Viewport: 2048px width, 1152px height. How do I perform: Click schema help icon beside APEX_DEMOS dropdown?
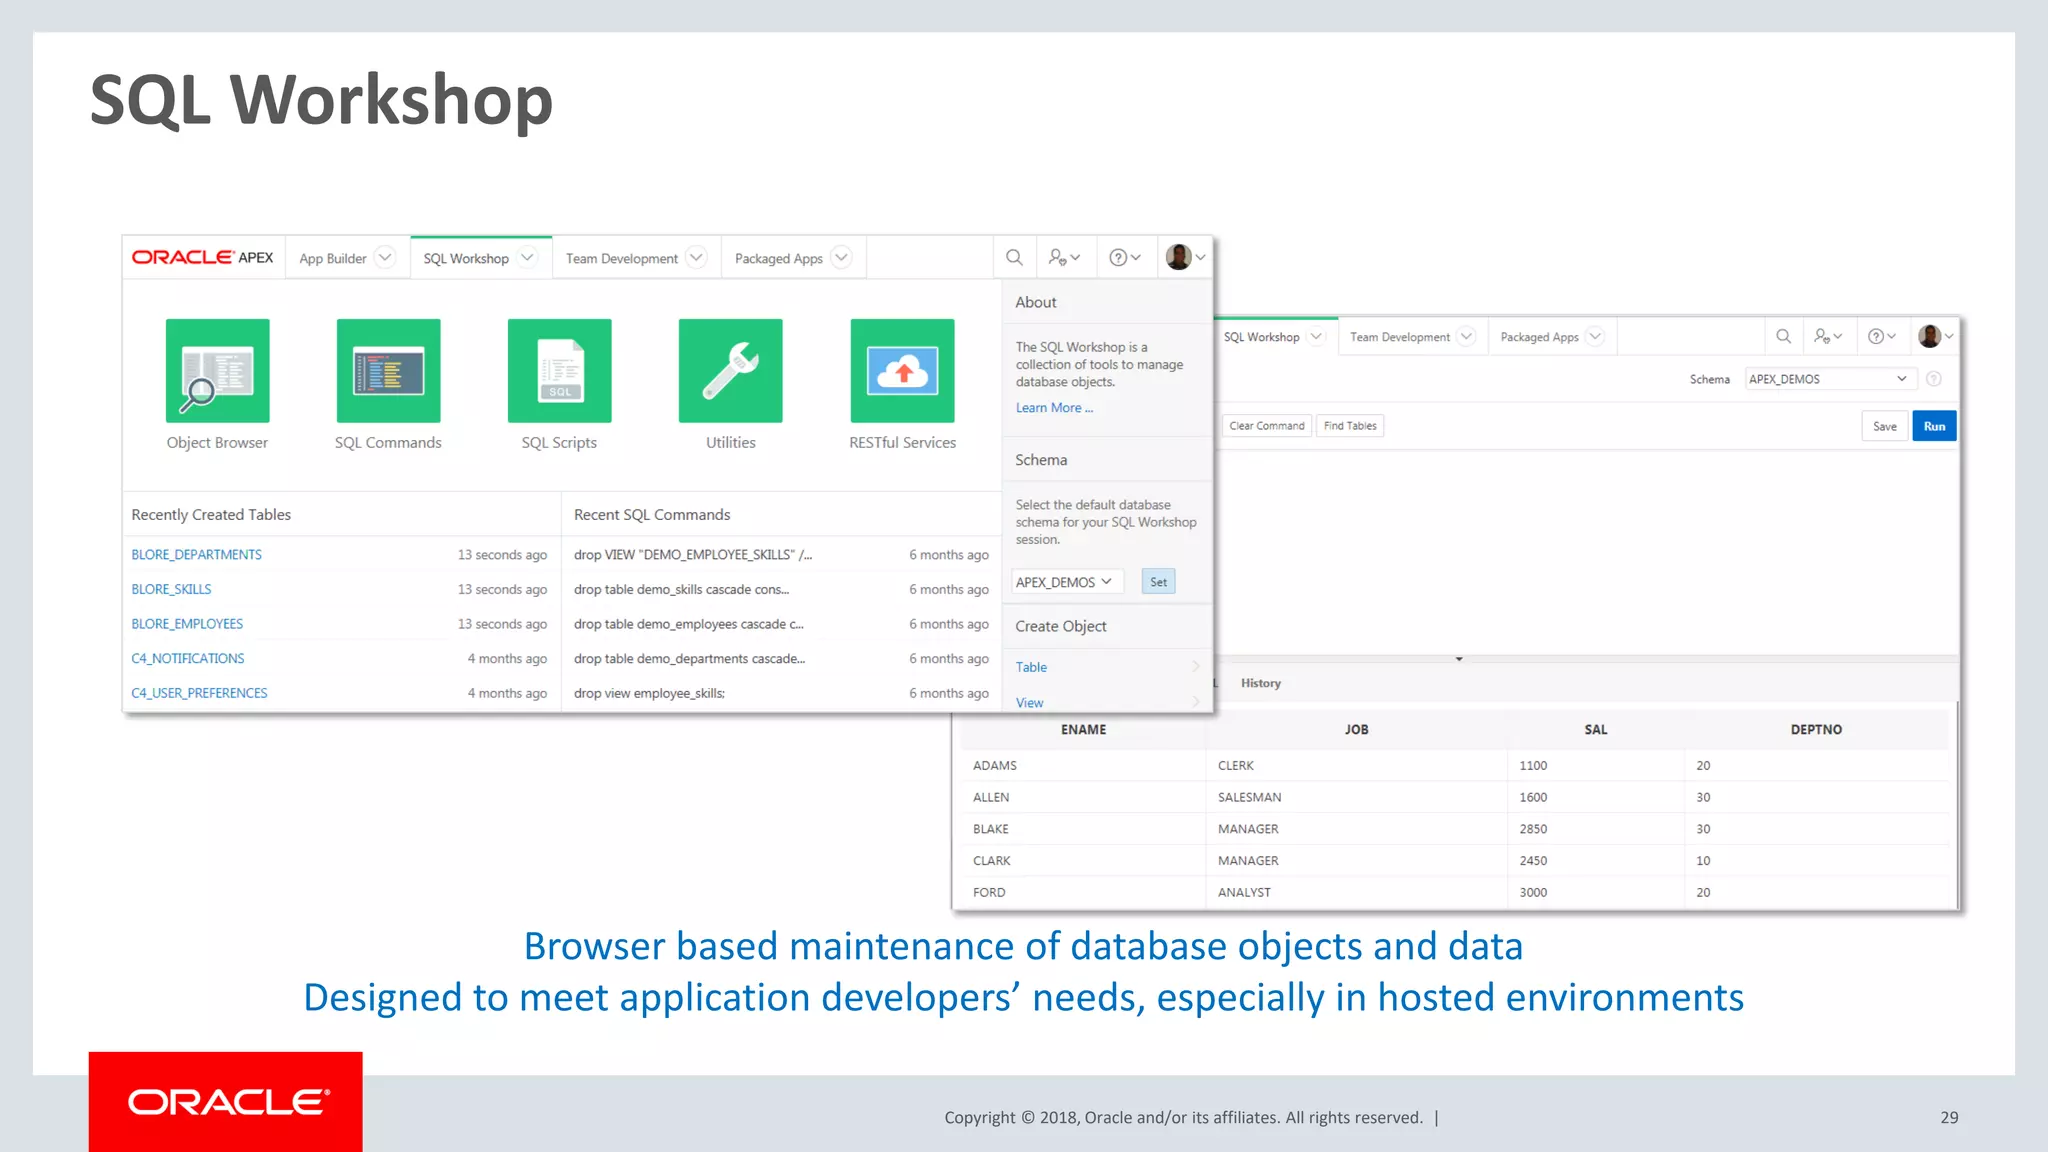1934,379
